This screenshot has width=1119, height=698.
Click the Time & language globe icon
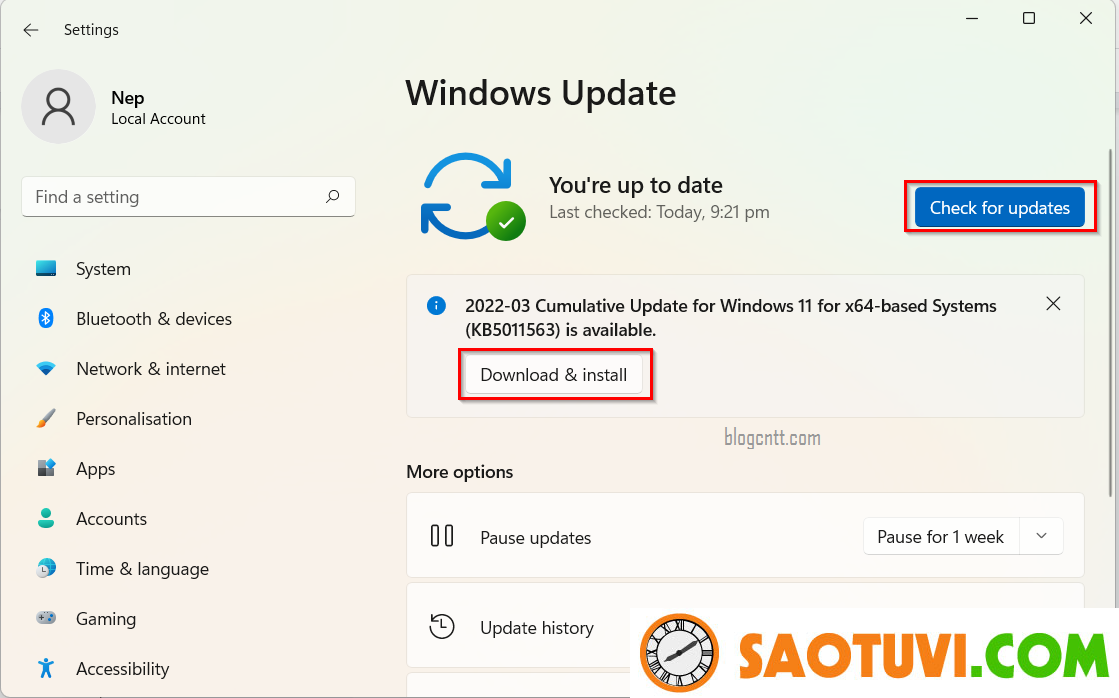tap(46, 569)
